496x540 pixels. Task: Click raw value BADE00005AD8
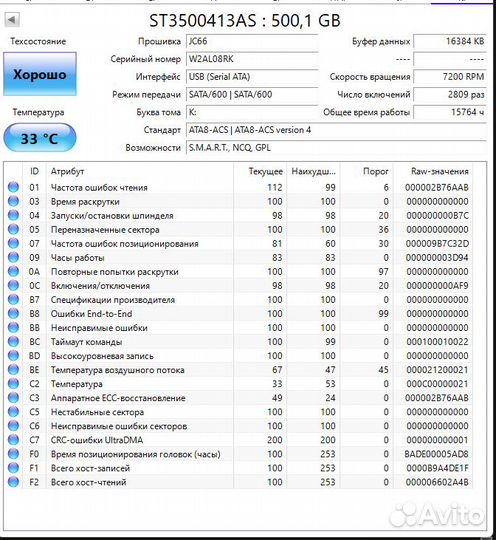coord(436,454)
